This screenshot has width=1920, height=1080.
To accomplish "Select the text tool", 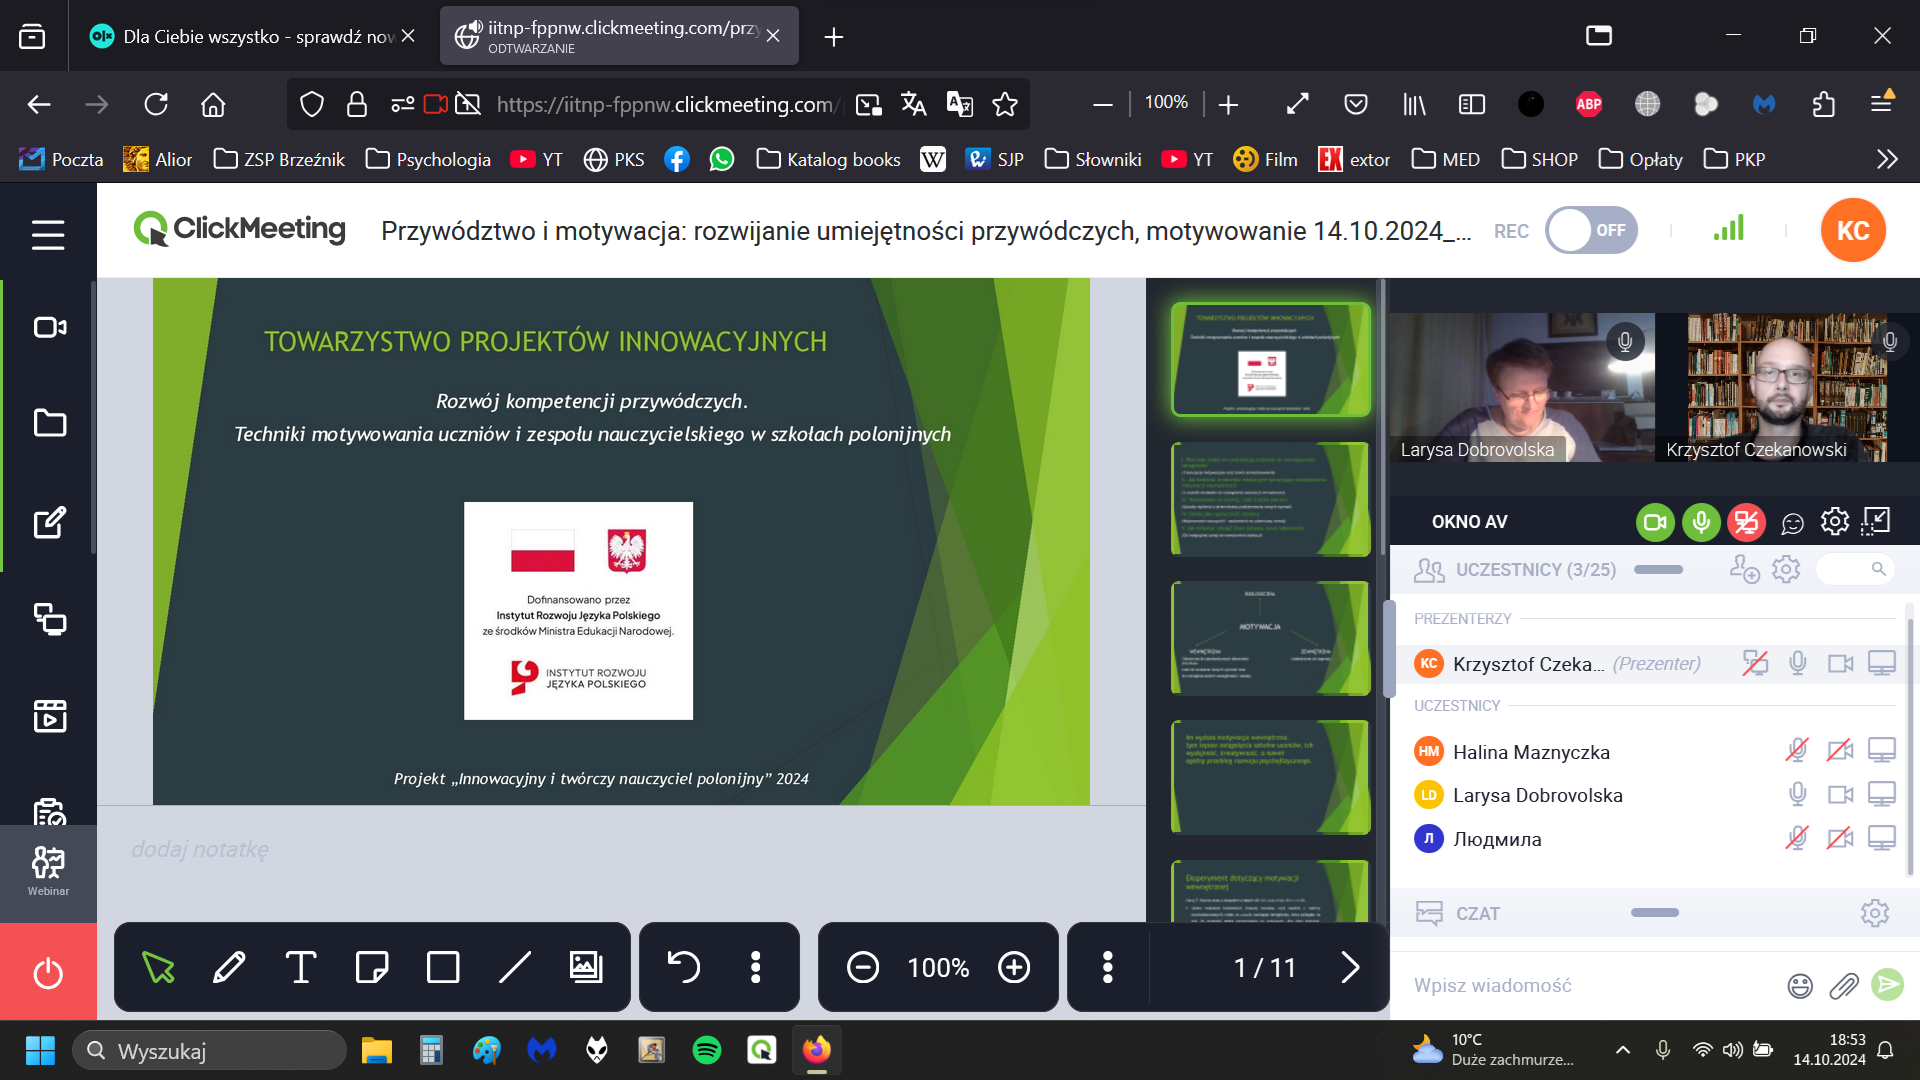I will coord(300,967).
